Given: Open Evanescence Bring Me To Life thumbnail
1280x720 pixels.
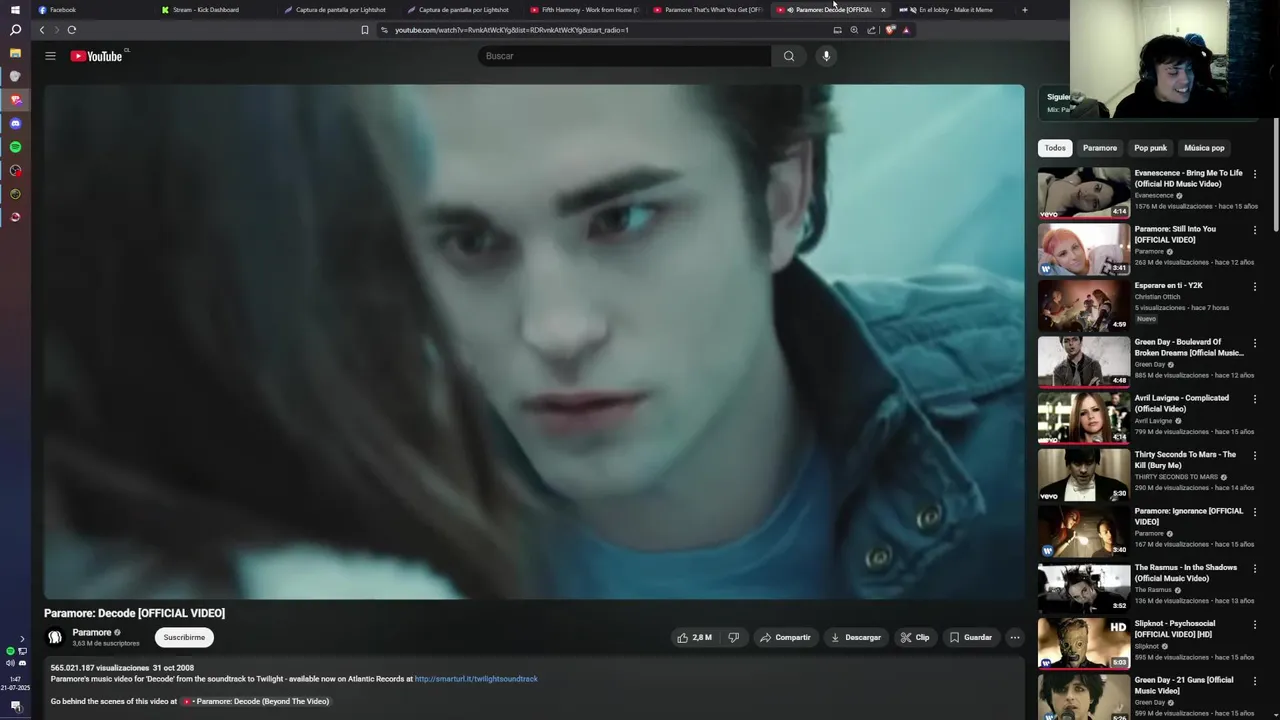Looking at the screenshot, I should coord(1084,193).
